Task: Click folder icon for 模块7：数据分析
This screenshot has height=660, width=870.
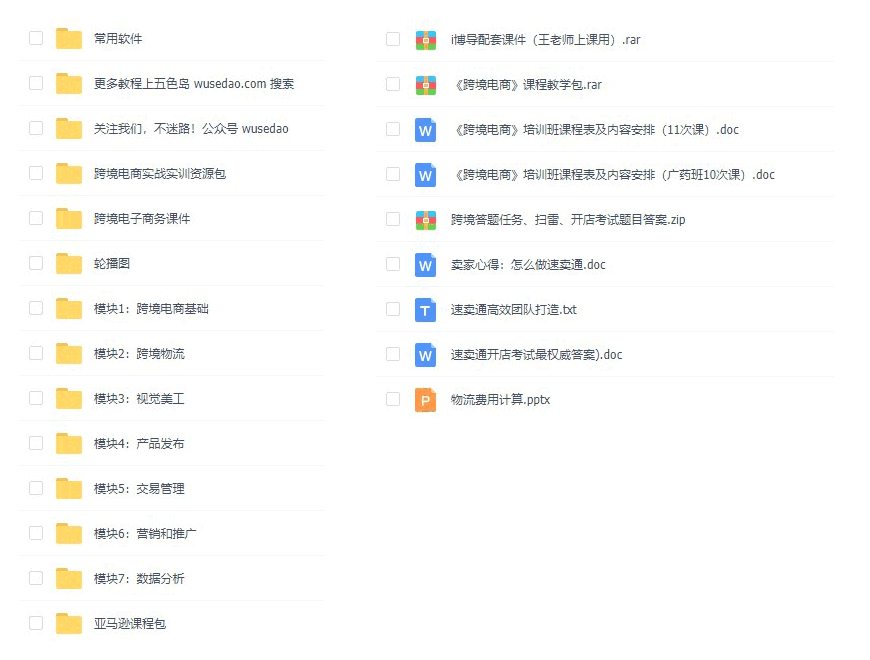Action: tap(69, 578)
